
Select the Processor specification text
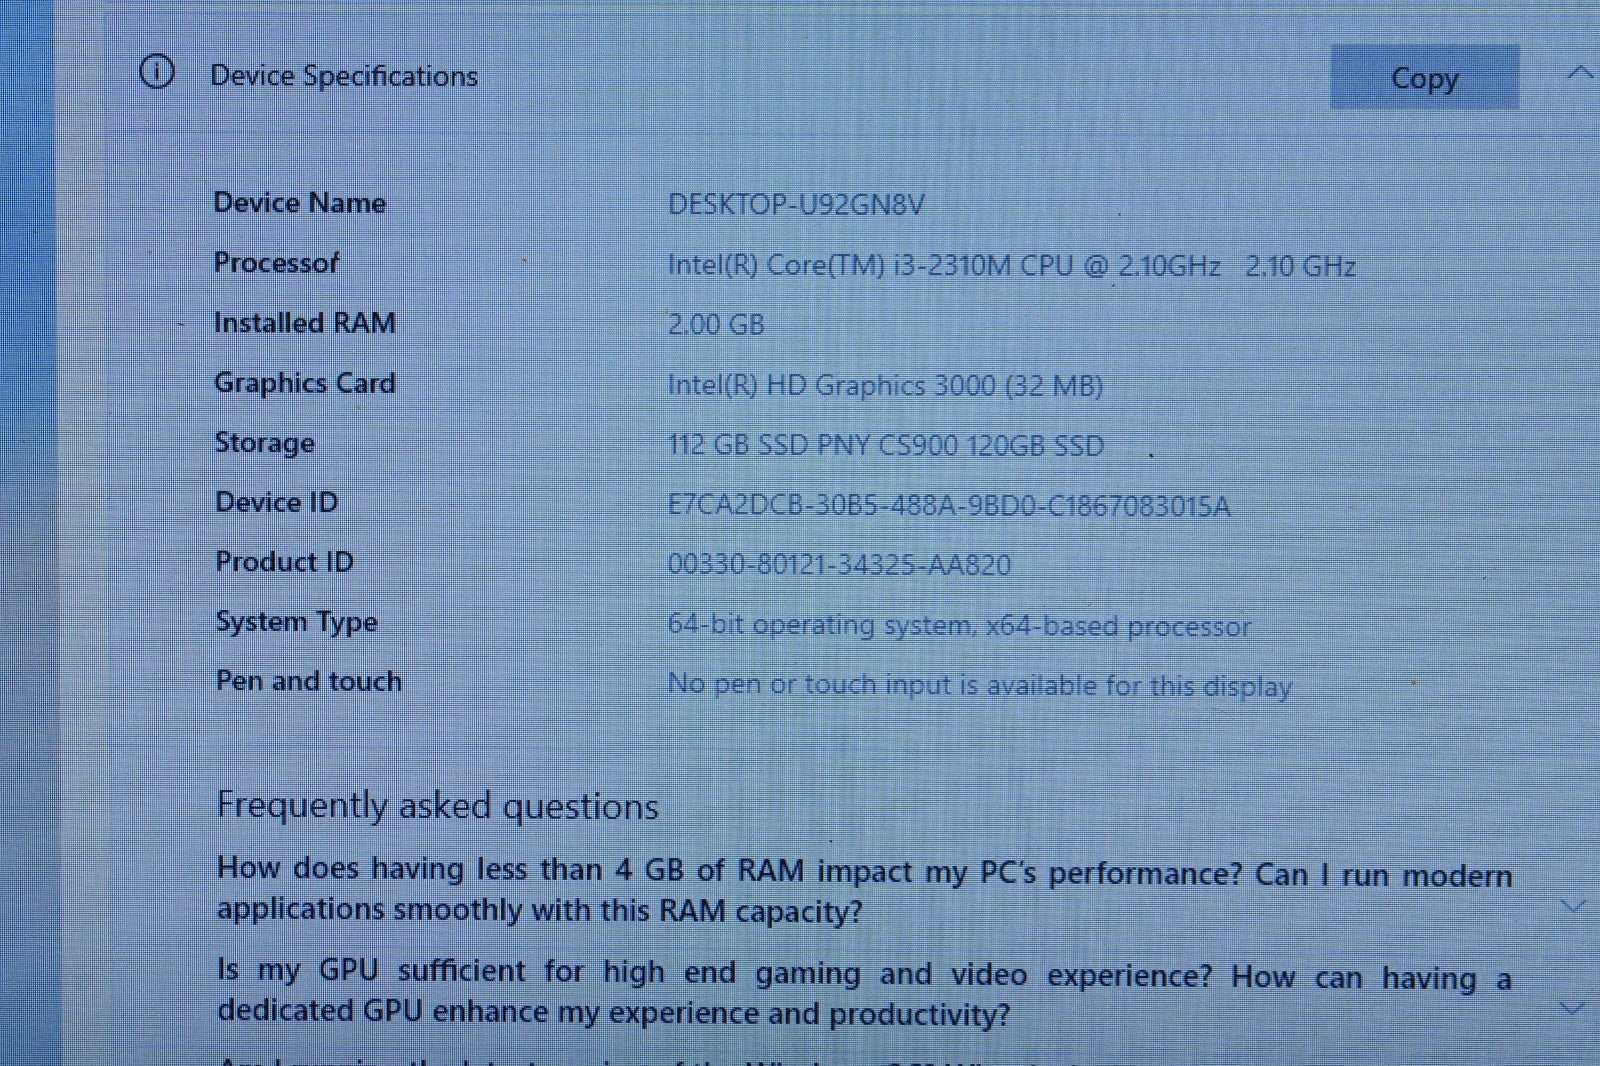point(1010,266)
